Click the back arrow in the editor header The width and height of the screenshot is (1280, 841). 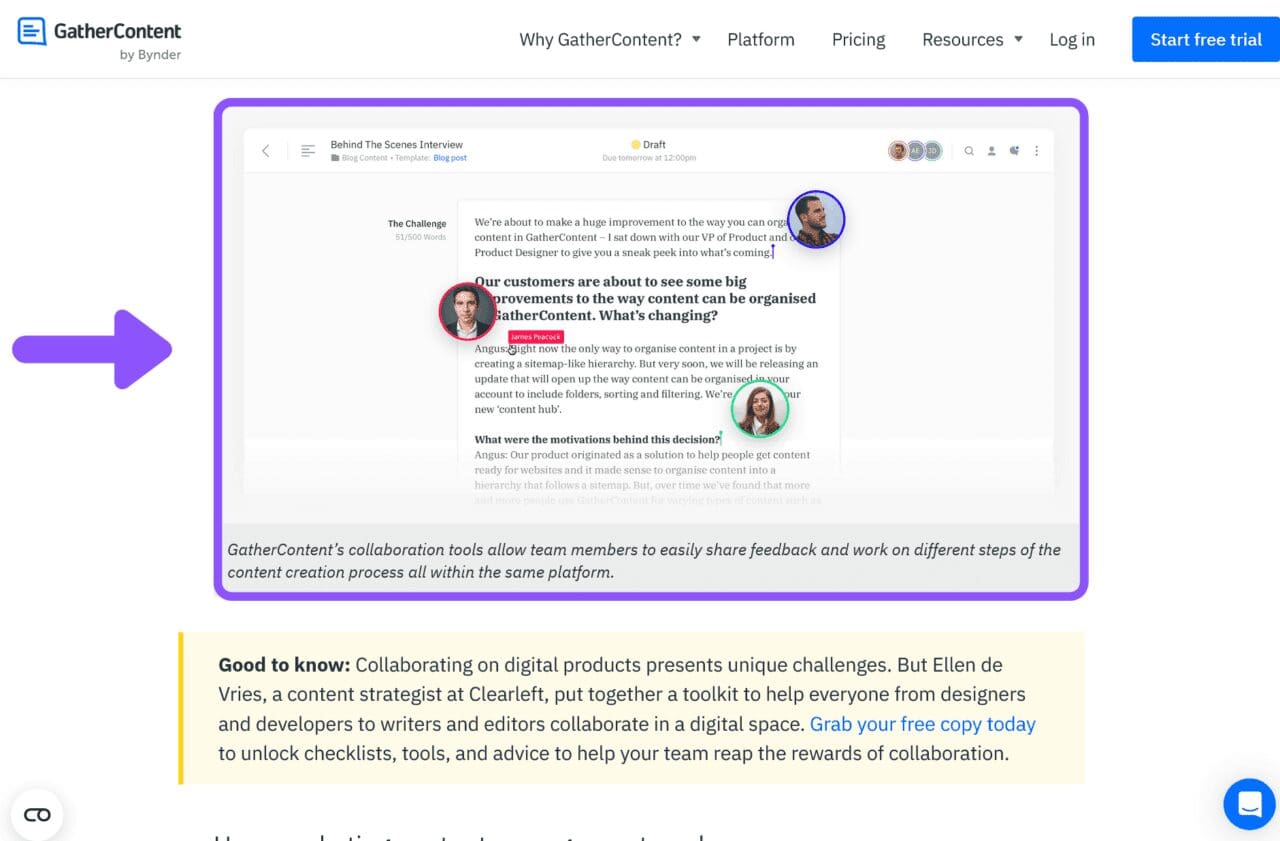266,151
